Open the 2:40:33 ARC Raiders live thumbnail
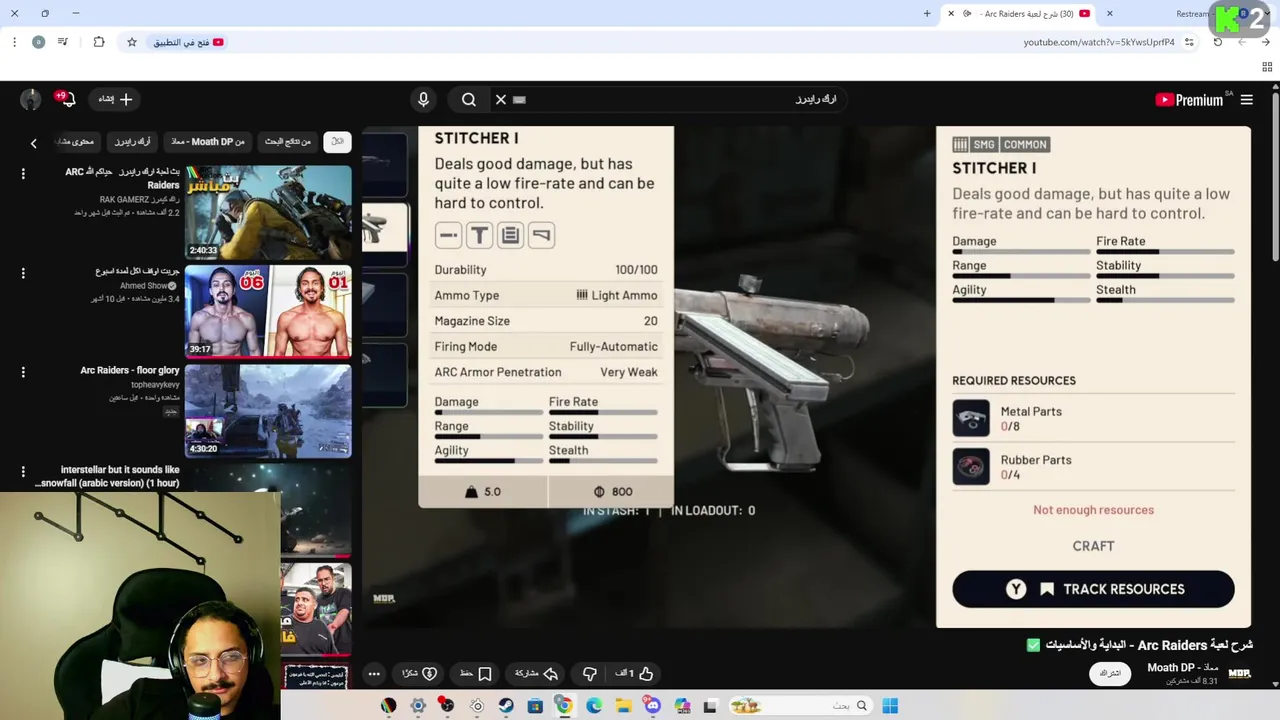Image resolution: width=1280 pixels, height=720 pixels. pos(268,212)
